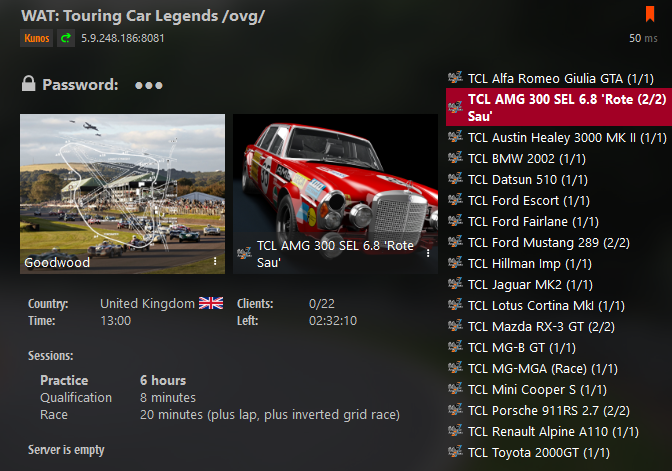
Task: Click the password lock icon
Action: (x=28, y=84)
